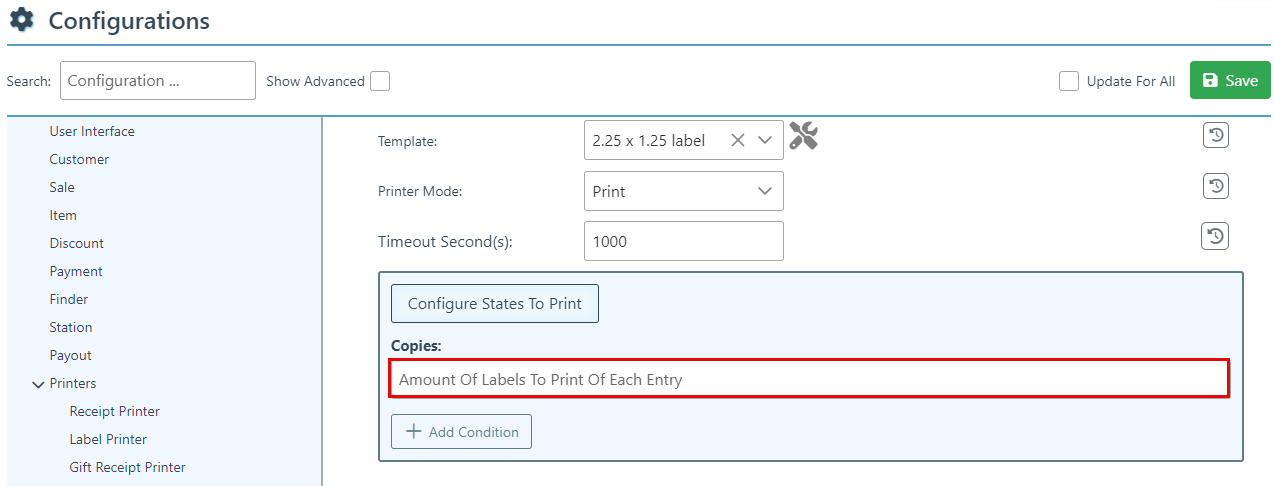Image resolution: width=1275 pixels, height=486 pixels.
Task: Focus the Copies amount of labels field
Action: point(808,380)
